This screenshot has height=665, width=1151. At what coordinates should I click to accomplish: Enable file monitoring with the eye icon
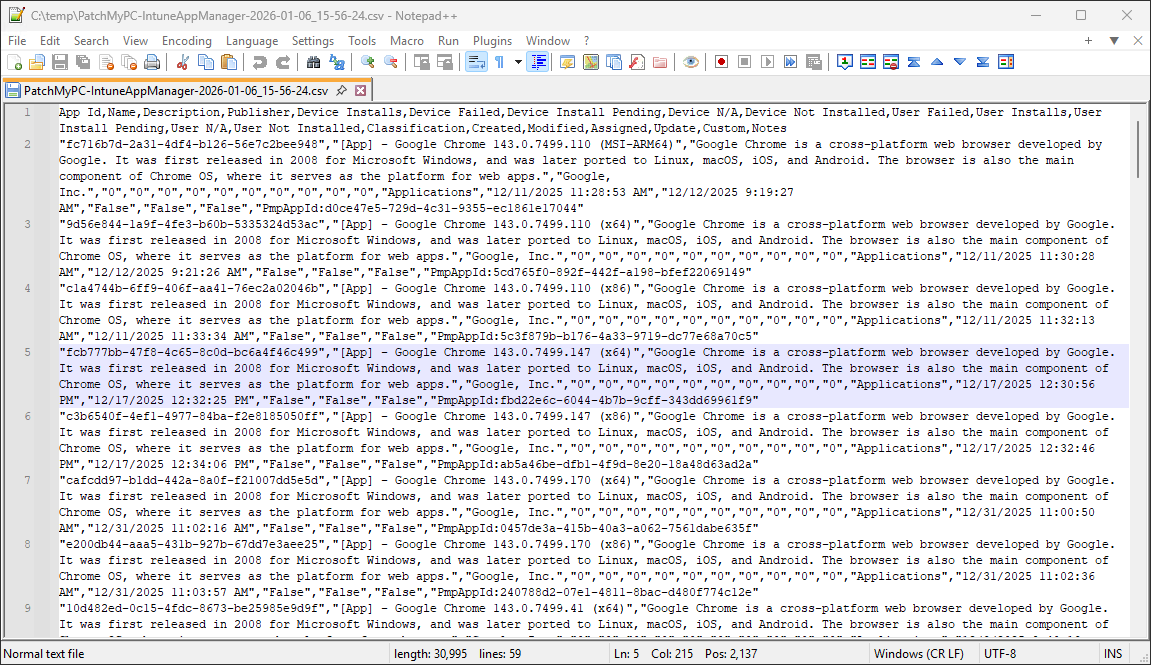point(690,61)
